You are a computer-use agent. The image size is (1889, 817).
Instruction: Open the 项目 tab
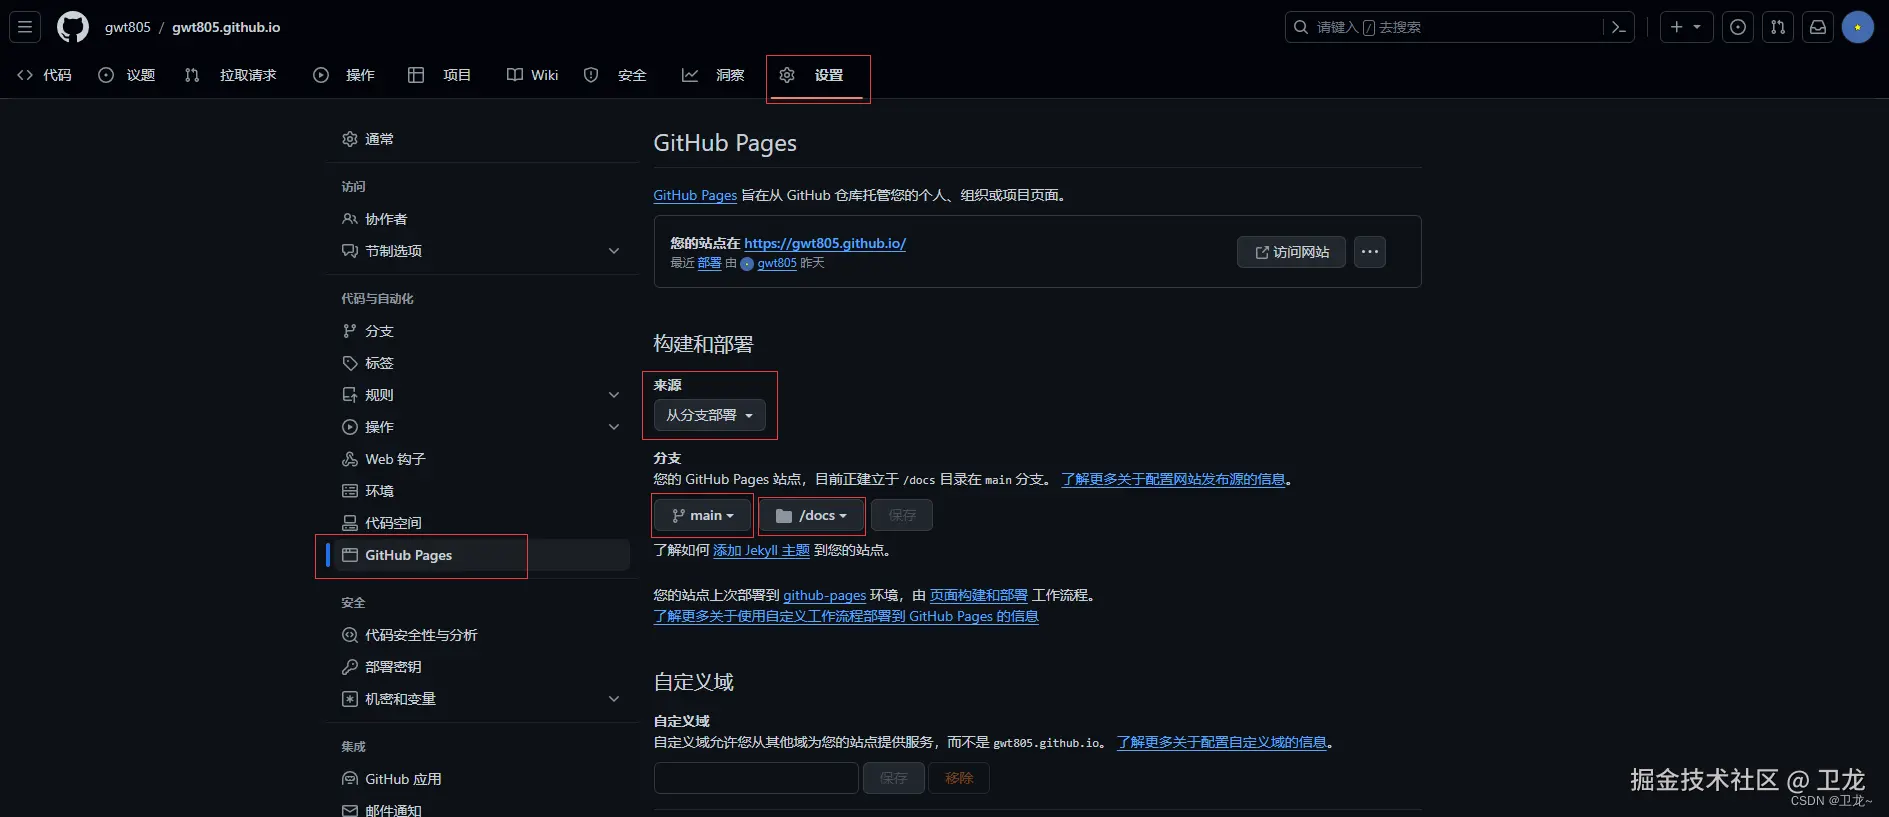(440, 75)
